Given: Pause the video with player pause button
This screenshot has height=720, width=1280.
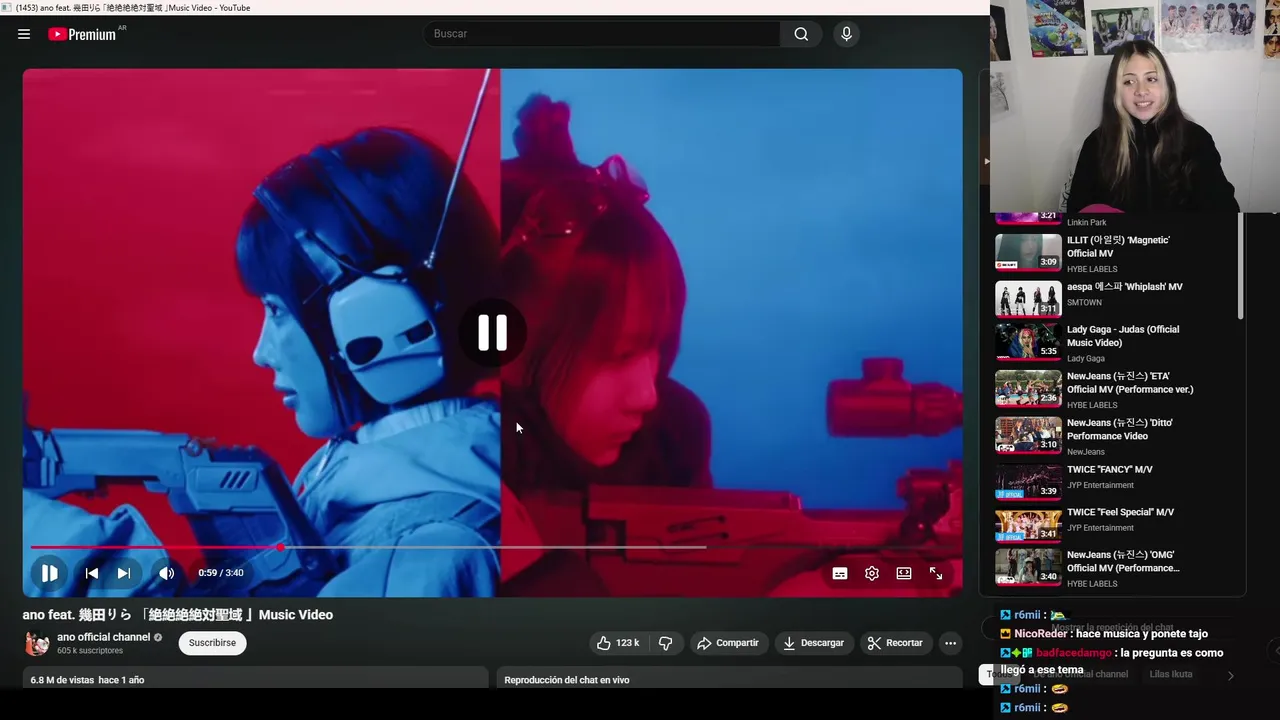Looking at the screenshot, I should tap(49, 573).
